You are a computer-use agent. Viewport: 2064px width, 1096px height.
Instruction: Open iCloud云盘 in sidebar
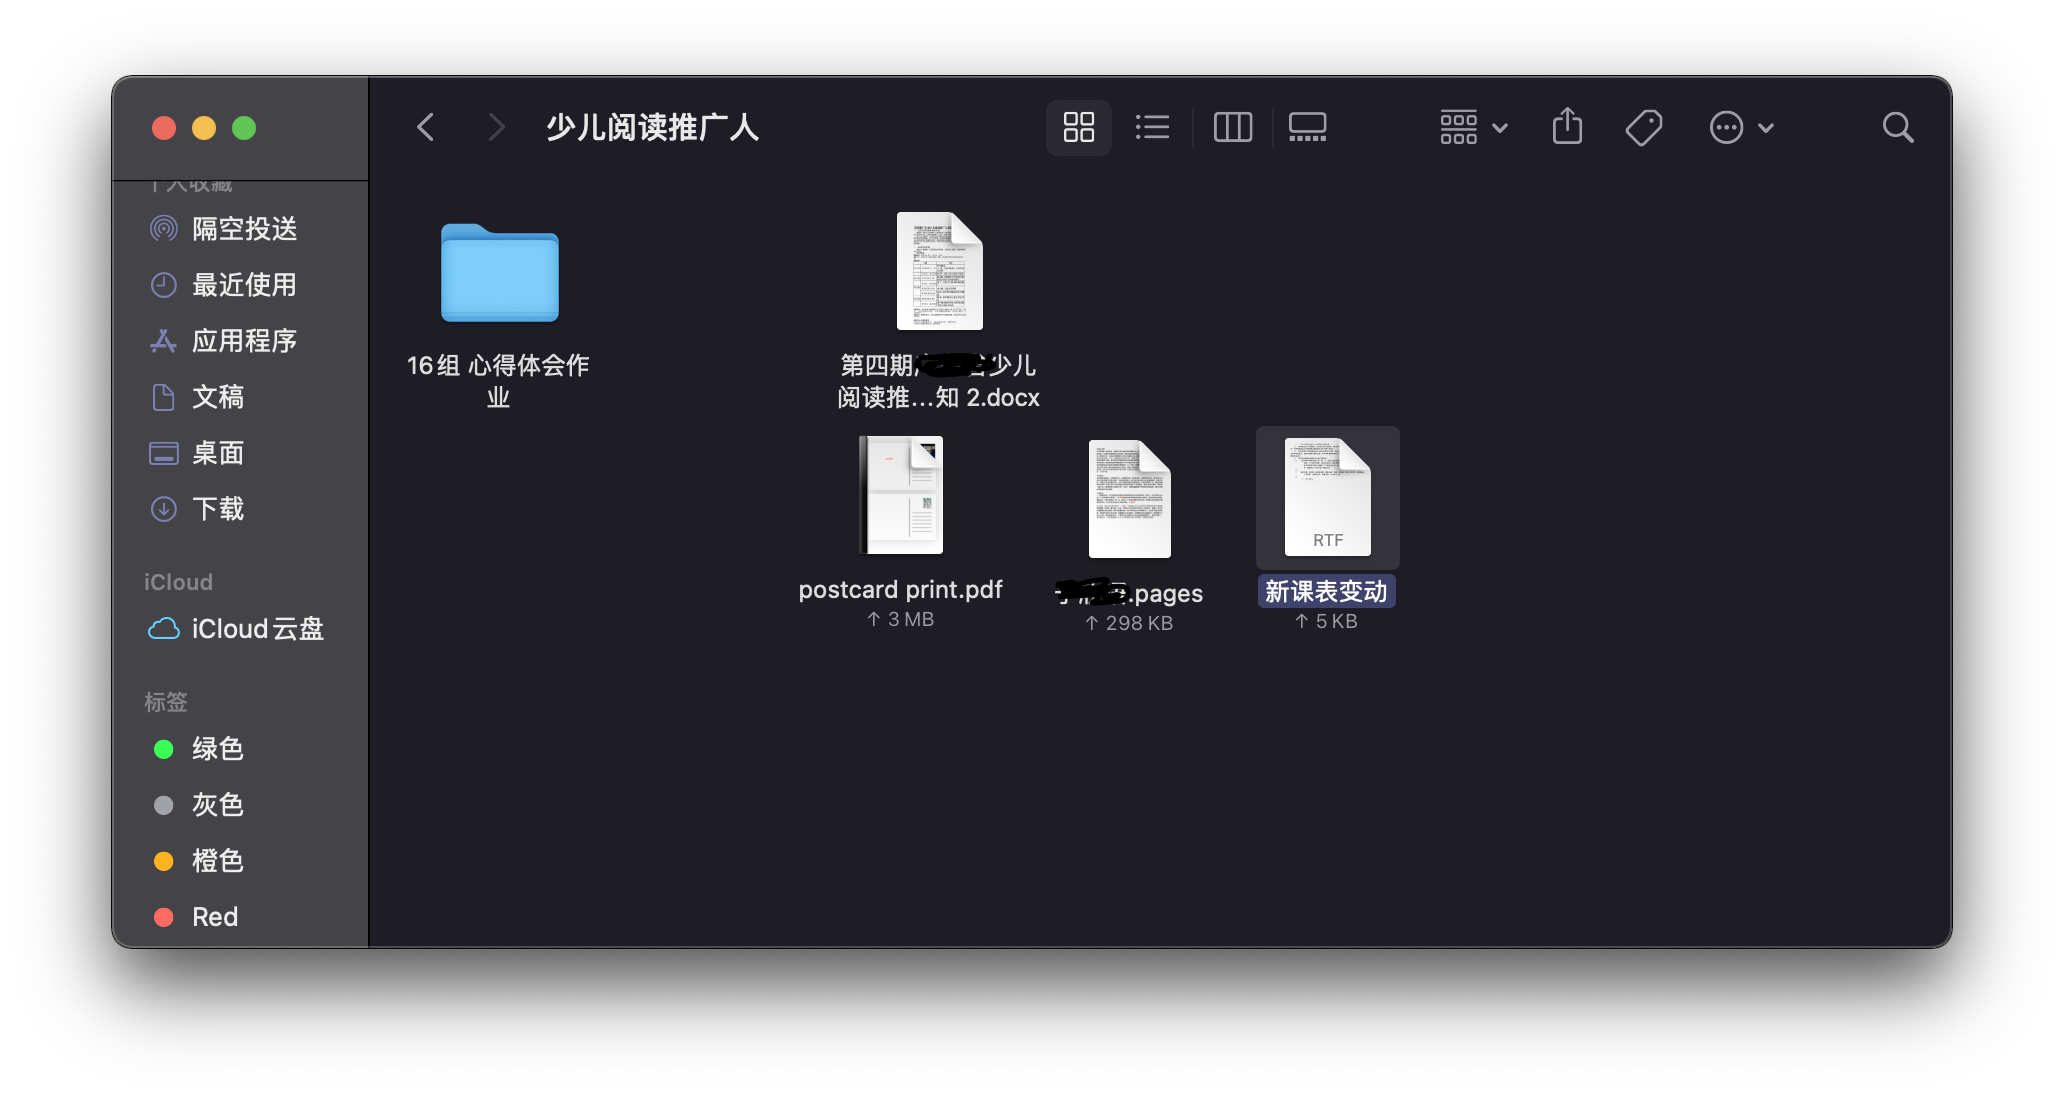[x=257, y=629]
